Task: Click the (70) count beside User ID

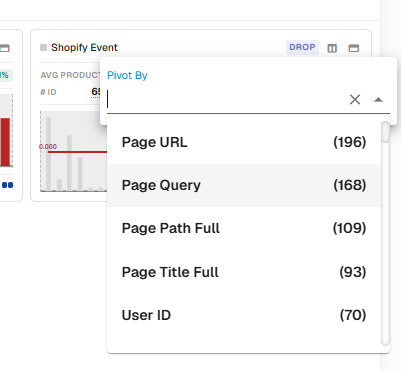Action: 353,315
